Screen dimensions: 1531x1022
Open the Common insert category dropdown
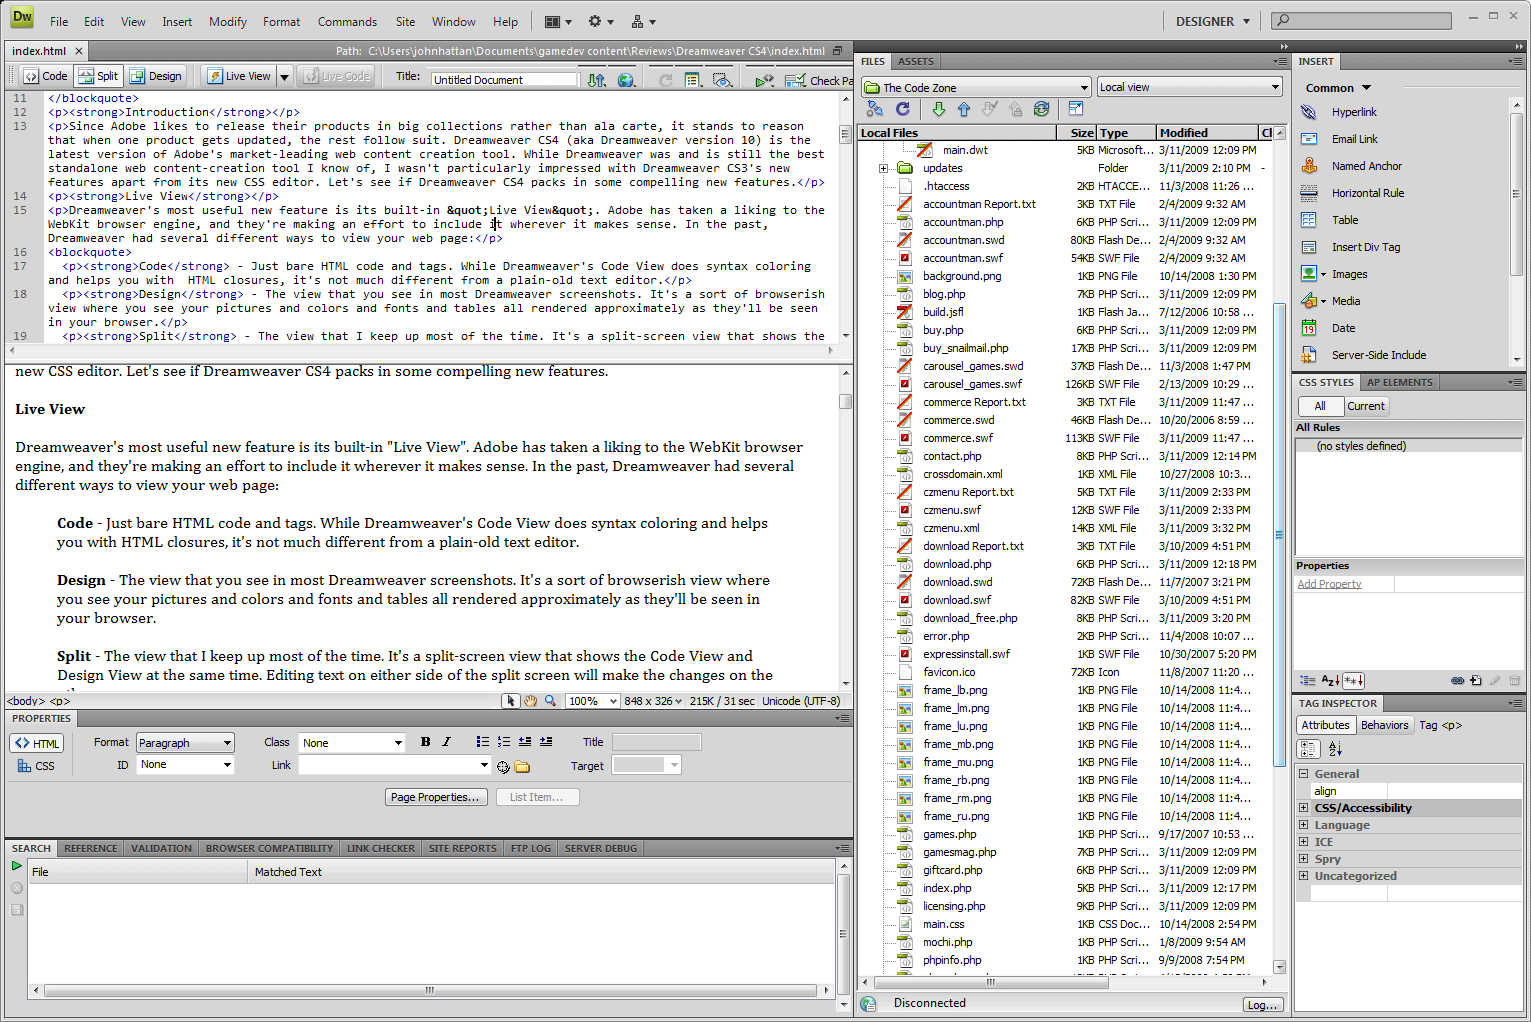1338,88
